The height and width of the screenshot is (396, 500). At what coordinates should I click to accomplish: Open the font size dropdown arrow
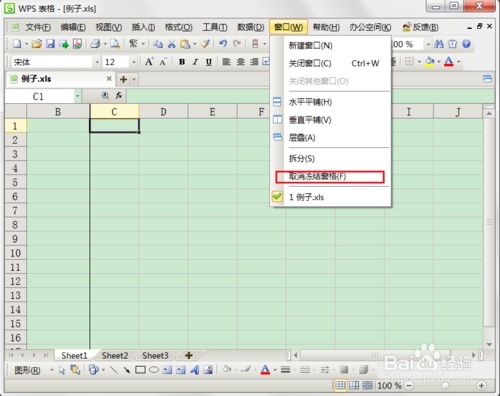(x=134, y=62)
